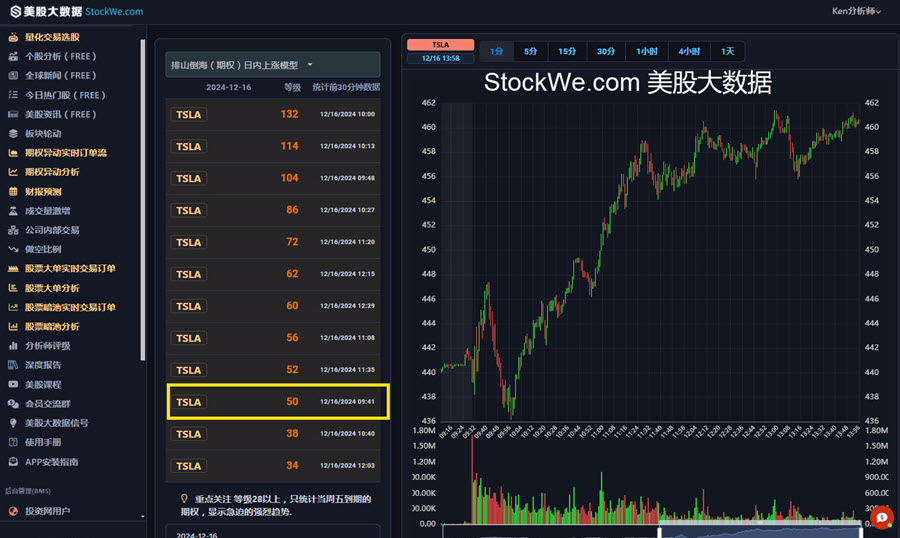The height and width of the screenshot is (538, 900).
Task: Select TSLA row with level 104
Action: pos(273,179)
